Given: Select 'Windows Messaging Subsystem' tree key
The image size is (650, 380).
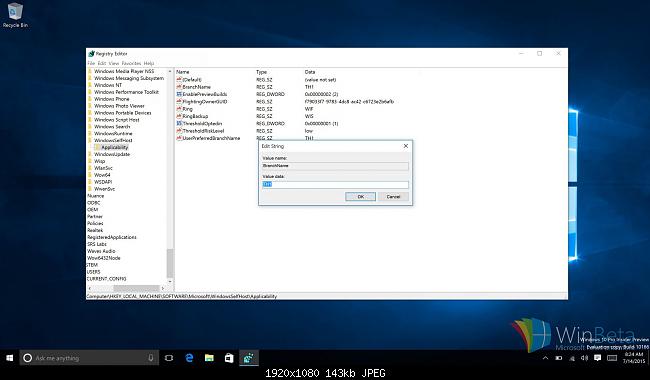Looking at the screenshot, I should point(129,78).
